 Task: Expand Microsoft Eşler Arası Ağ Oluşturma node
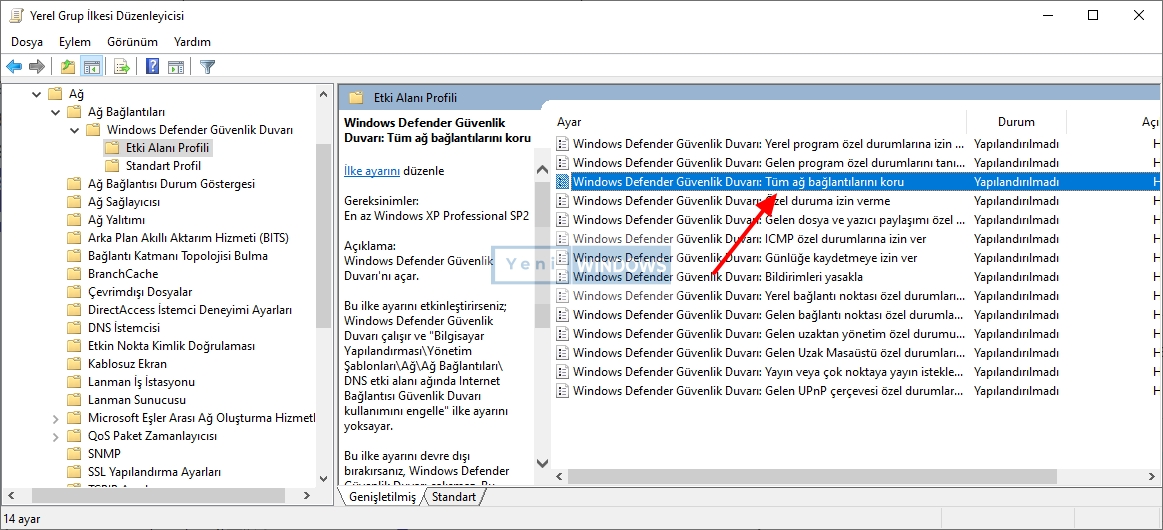[55, 418]
